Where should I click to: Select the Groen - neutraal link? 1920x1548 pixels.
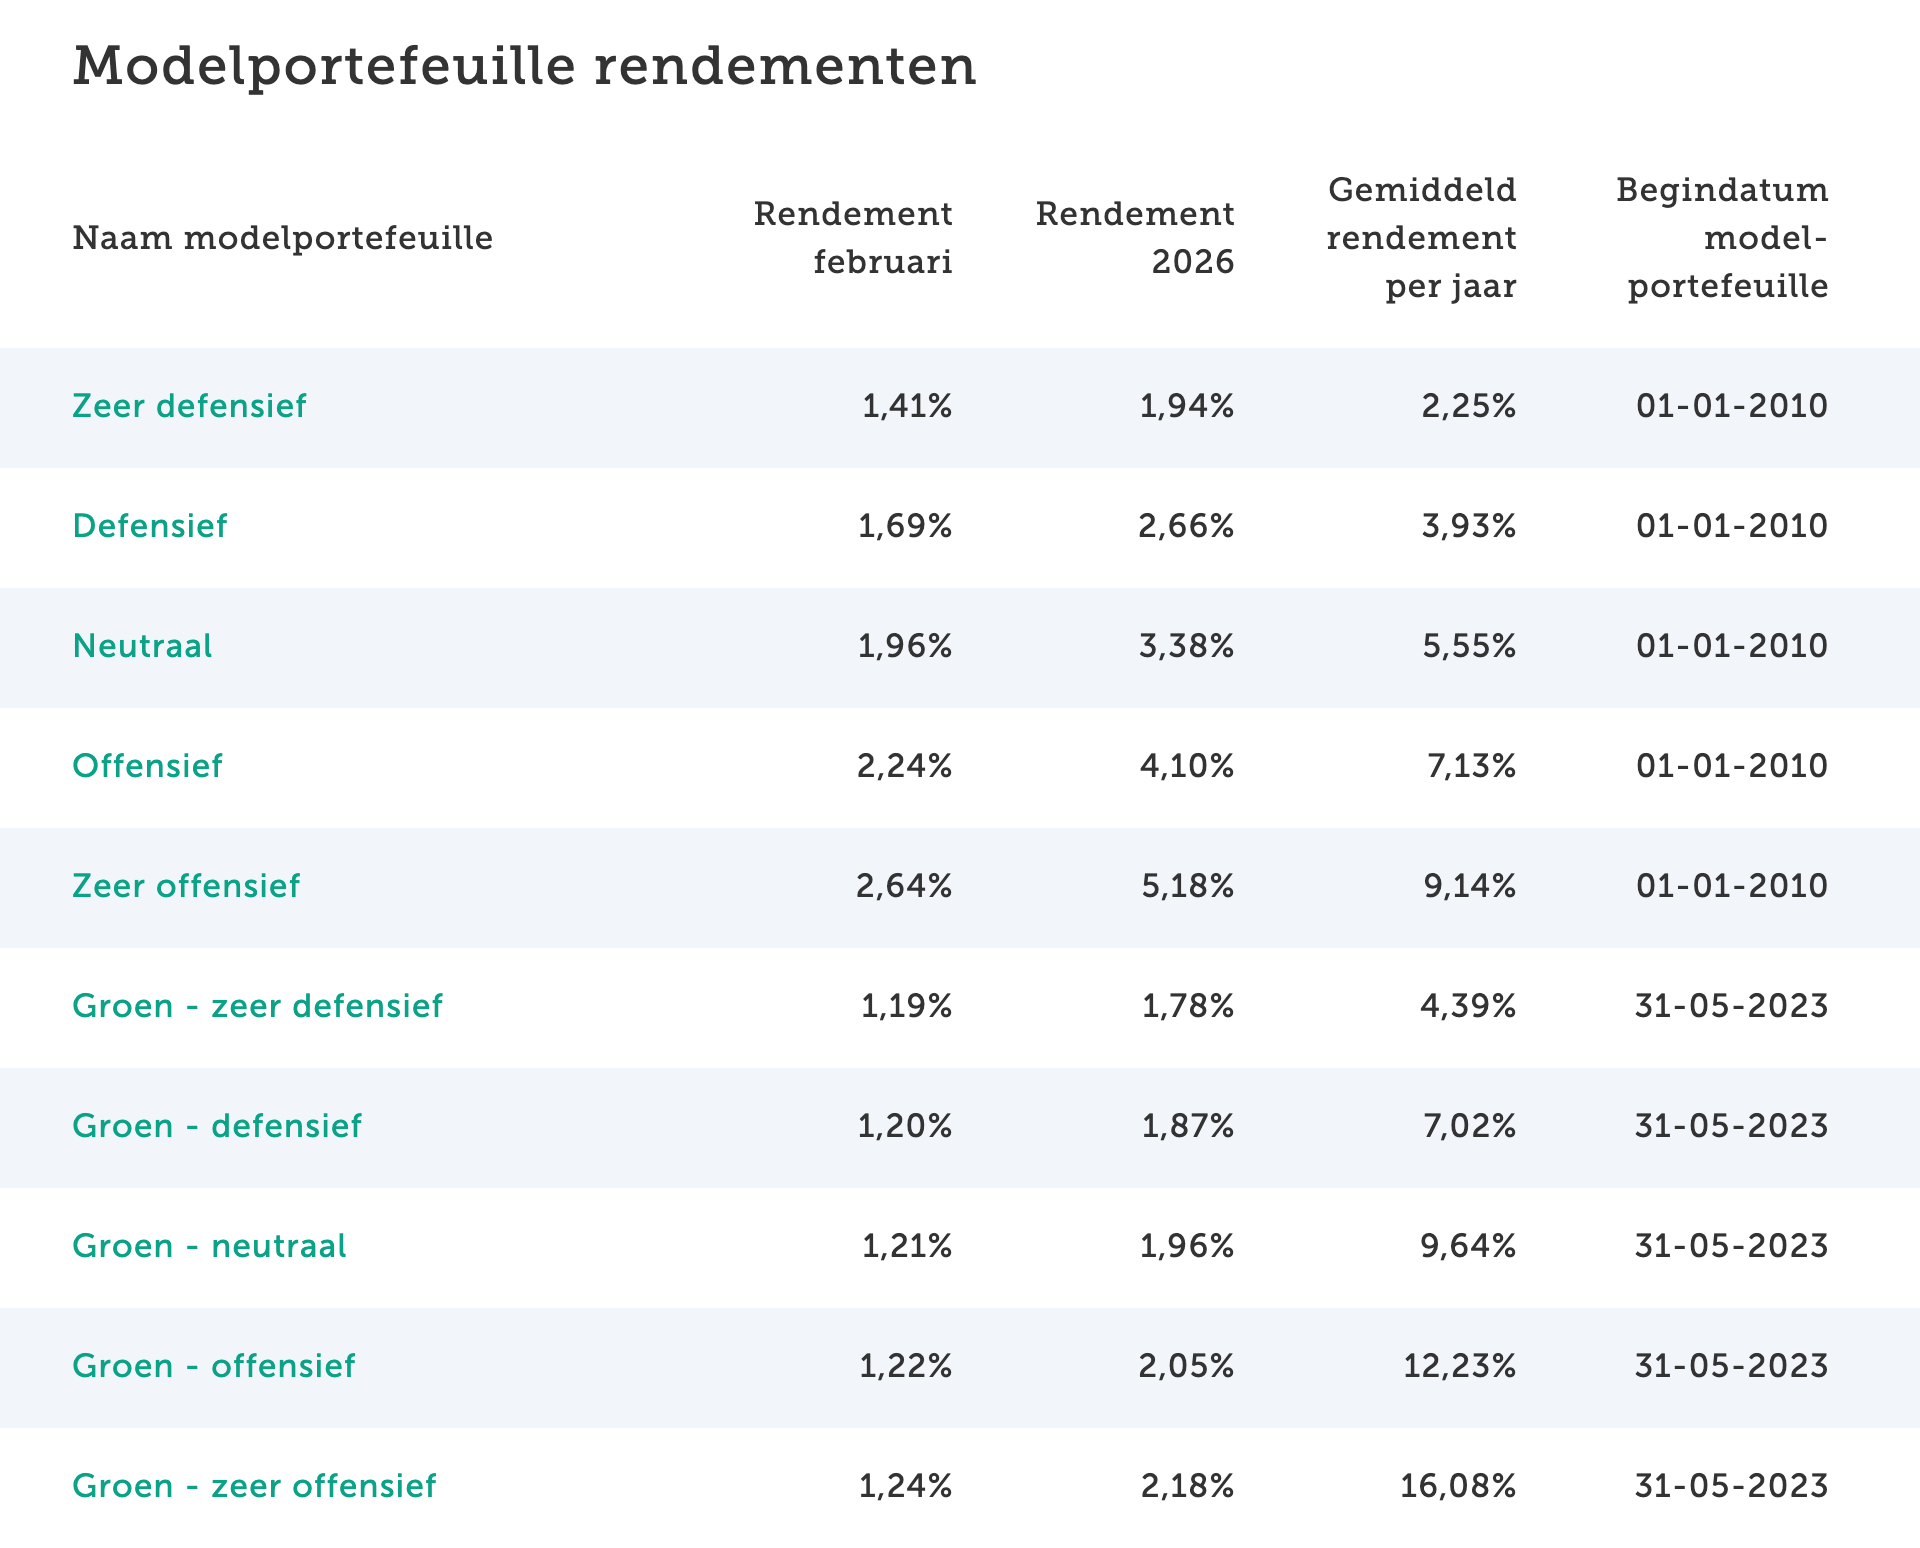pyautogui.click(x=209, y=1246)
